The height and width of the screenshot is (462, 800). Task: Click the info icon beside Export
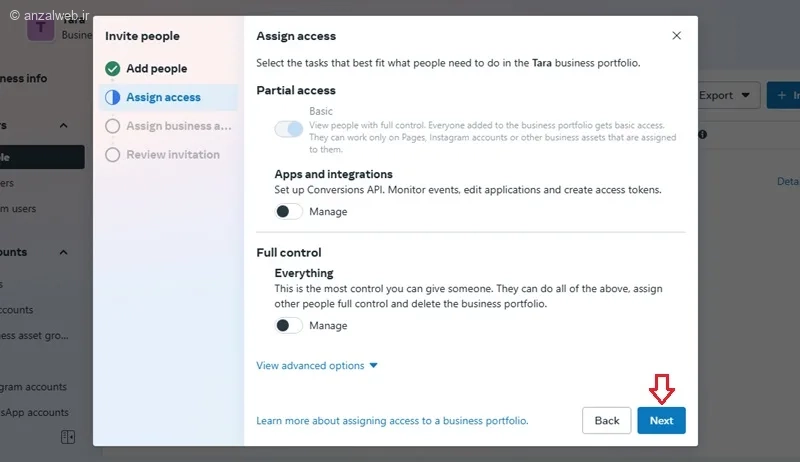(702, 134)
